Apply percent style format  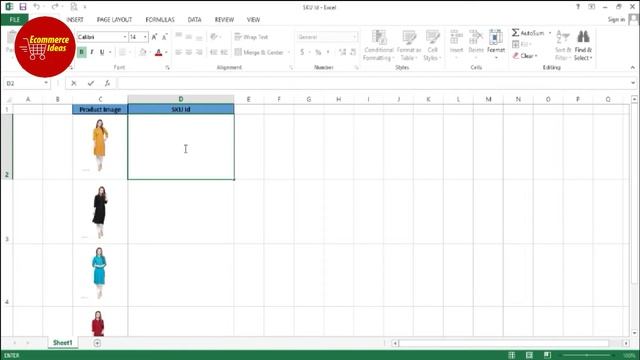click(x=318, y=52)
